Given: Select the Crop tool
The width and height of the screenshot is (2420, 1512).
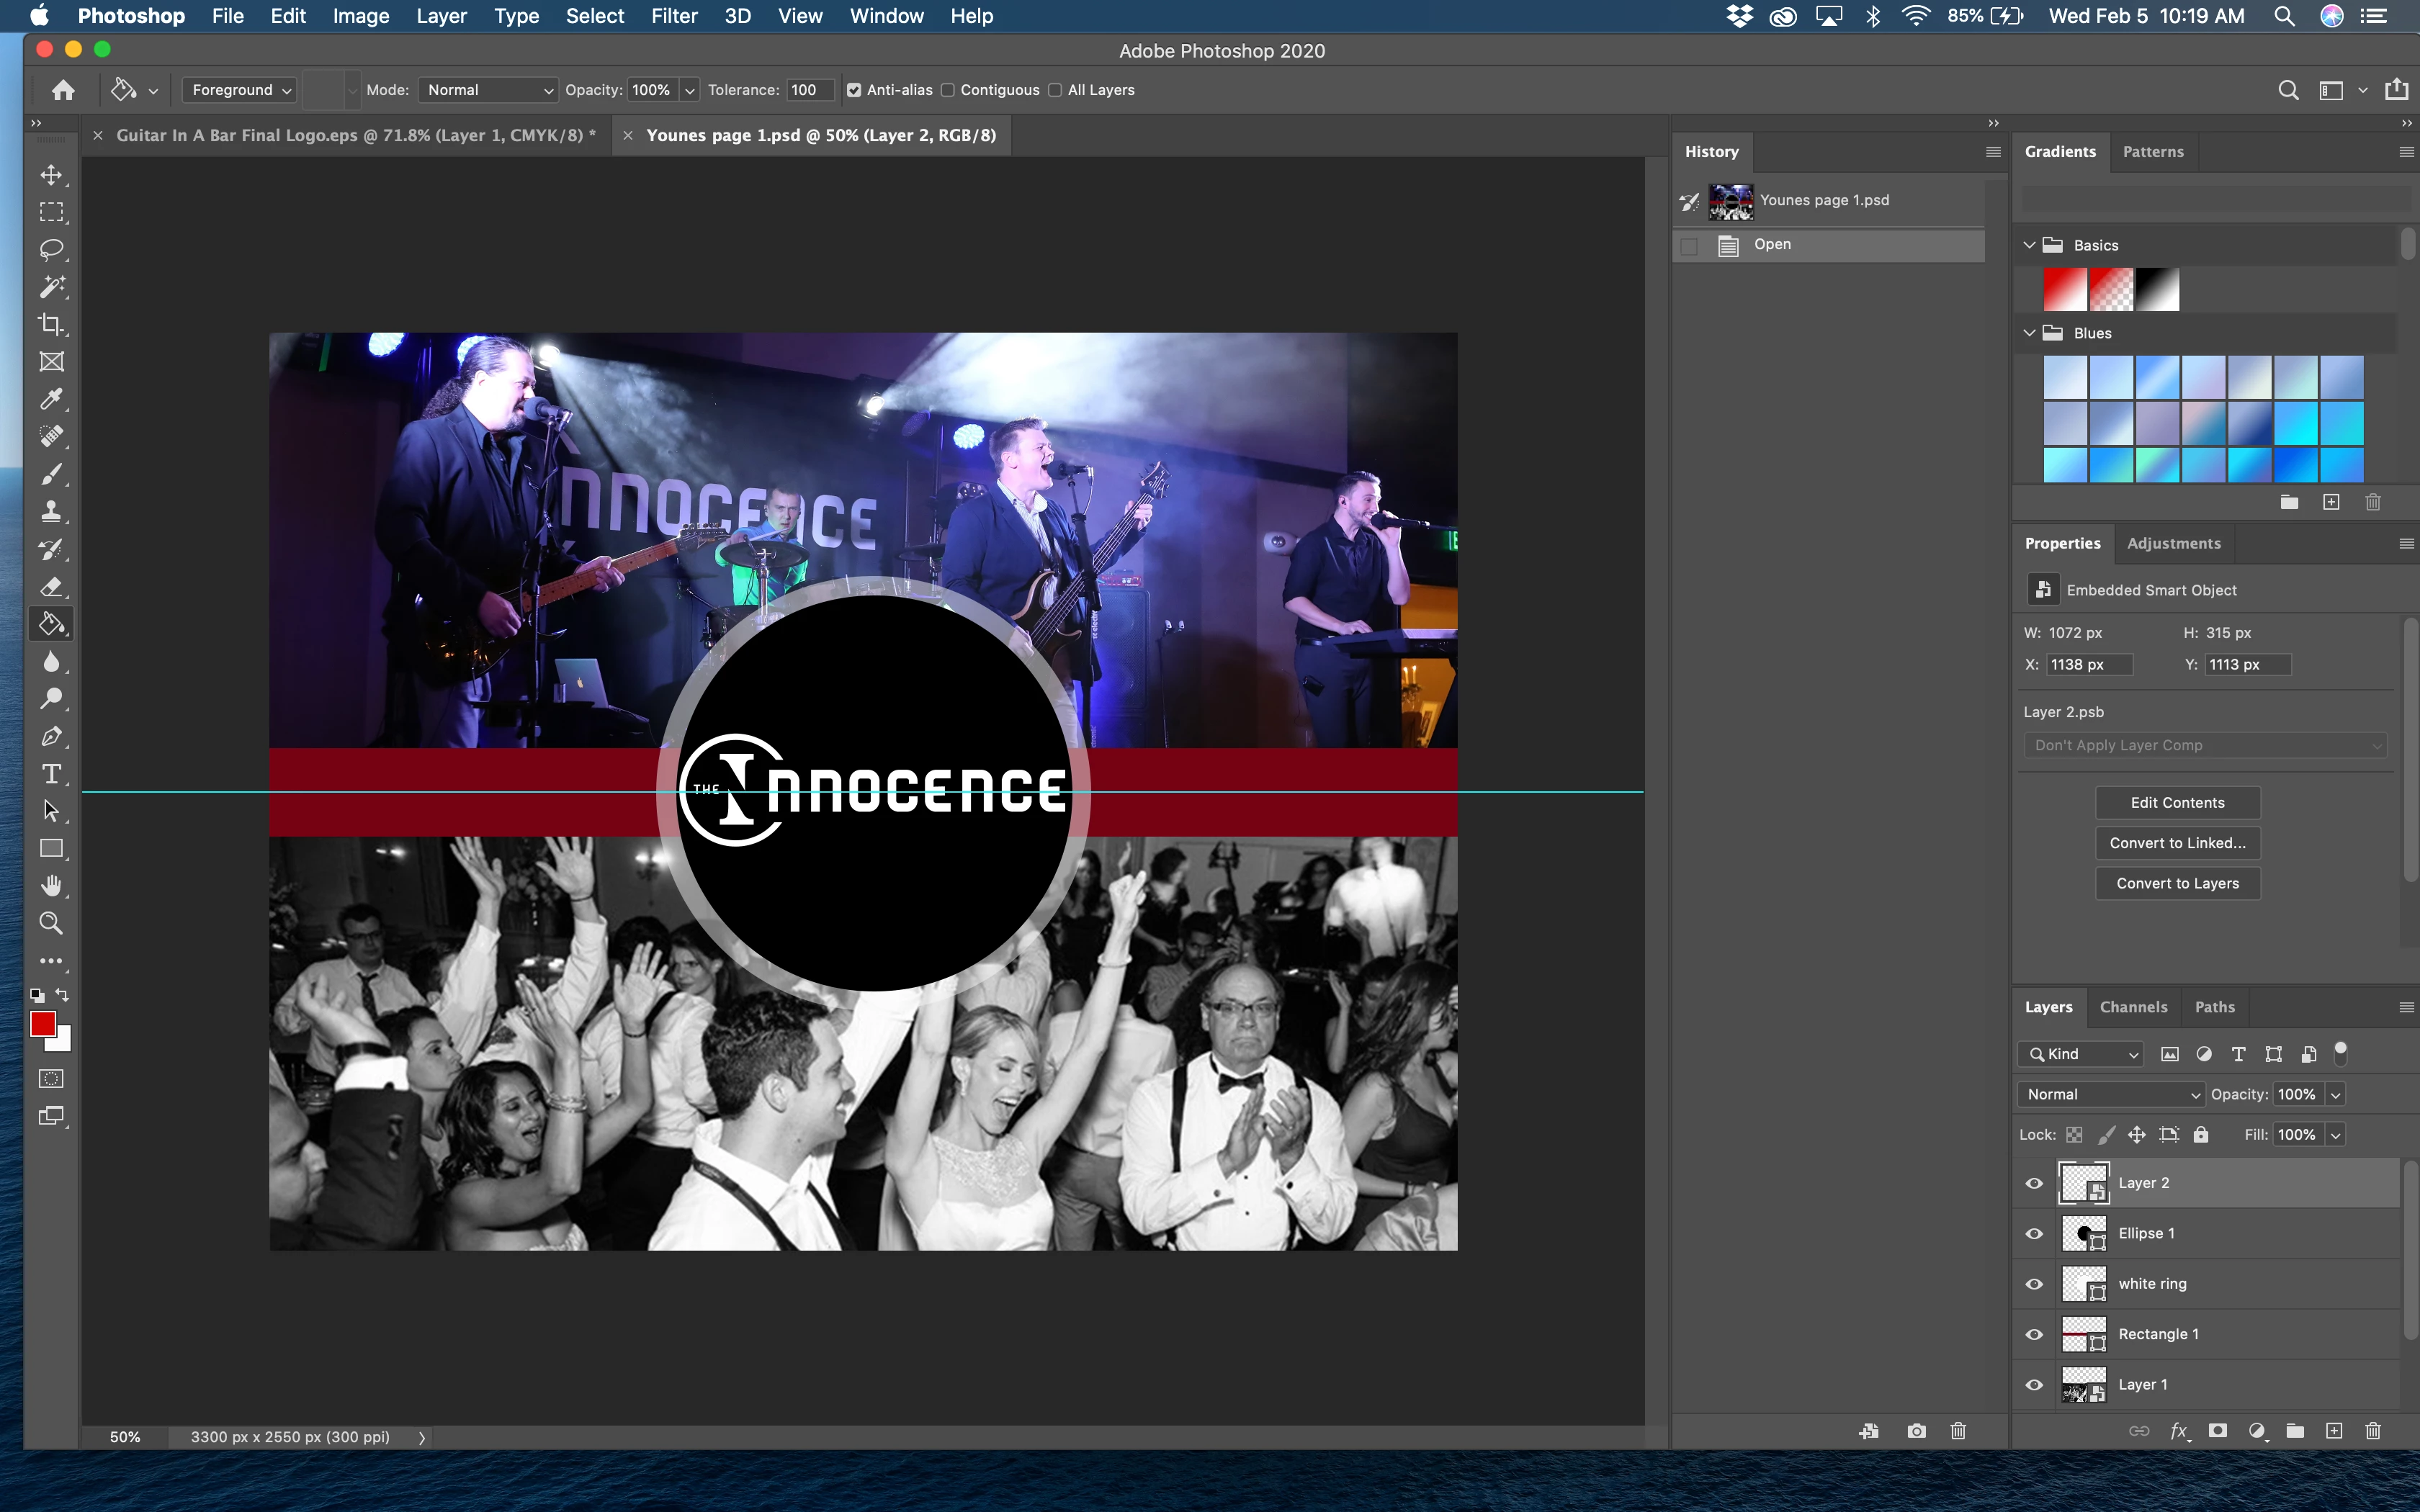Looking at the screenshot, I should (x=51, y=324).
